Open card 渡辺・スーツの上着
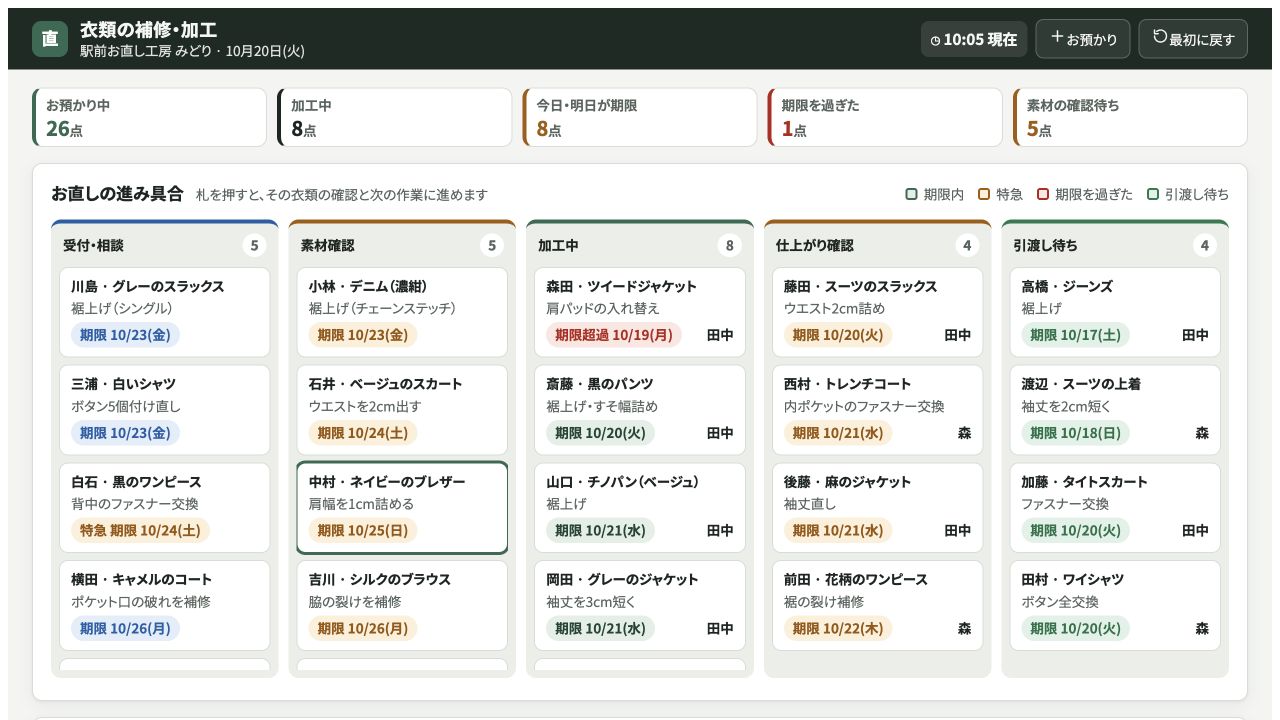 click(1115, 410)
